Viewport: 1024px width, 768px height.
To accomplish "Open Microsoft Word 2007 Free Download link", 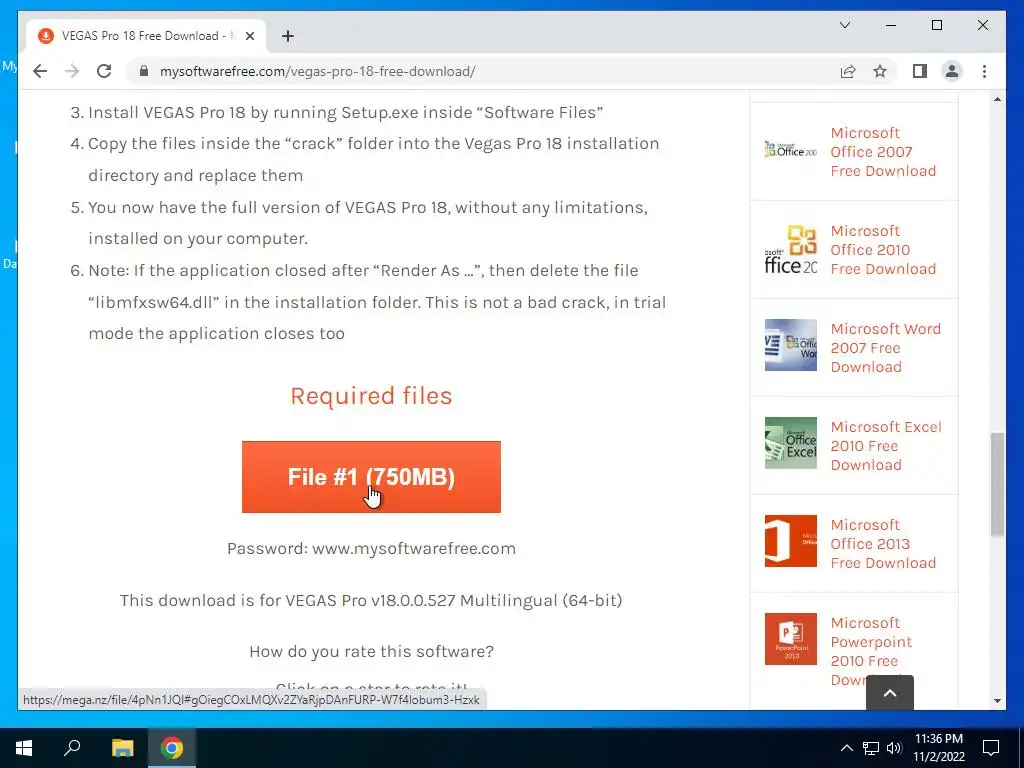I will coord(886,347).
